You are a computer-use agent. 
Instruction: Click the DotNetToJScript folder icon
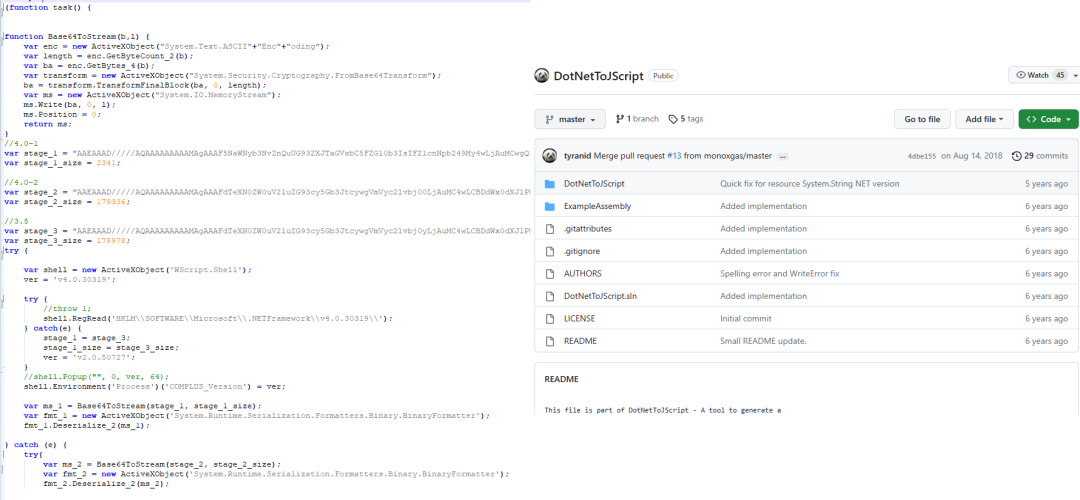point(550,184)
